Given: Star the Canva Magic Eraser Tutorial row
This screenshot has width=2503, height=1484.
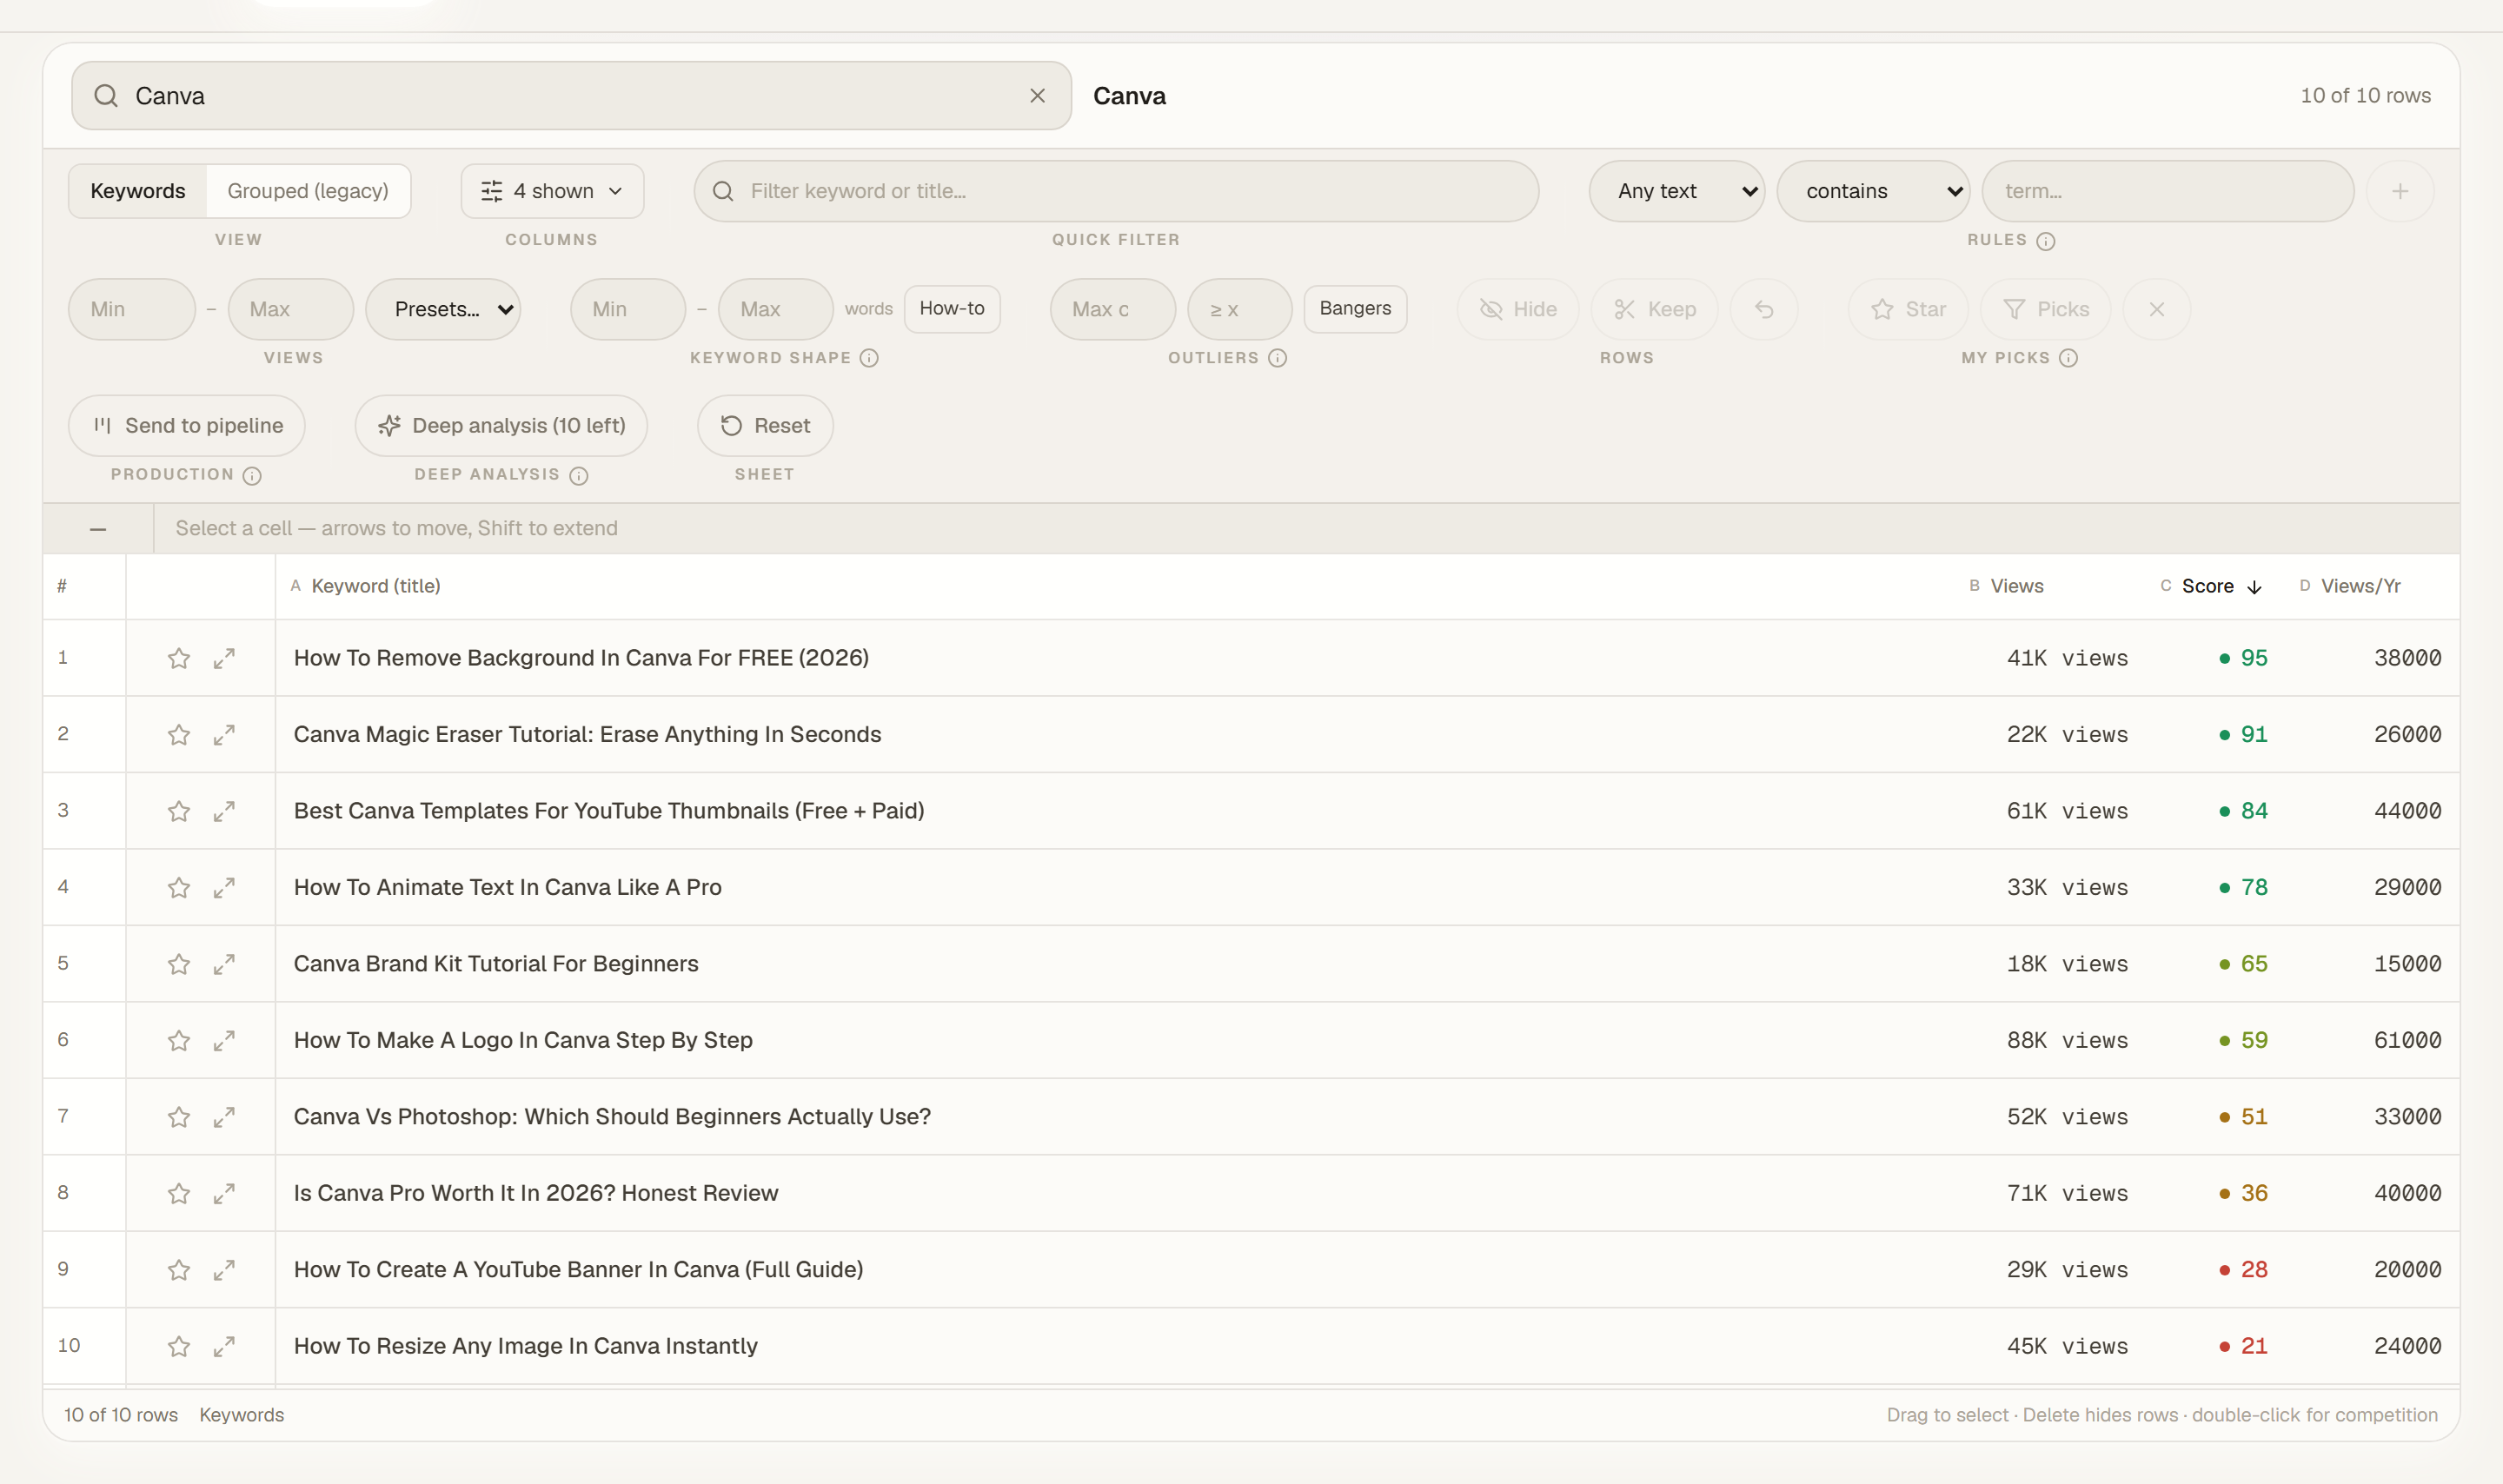Looking at the screenshot, I should (179, 735).
